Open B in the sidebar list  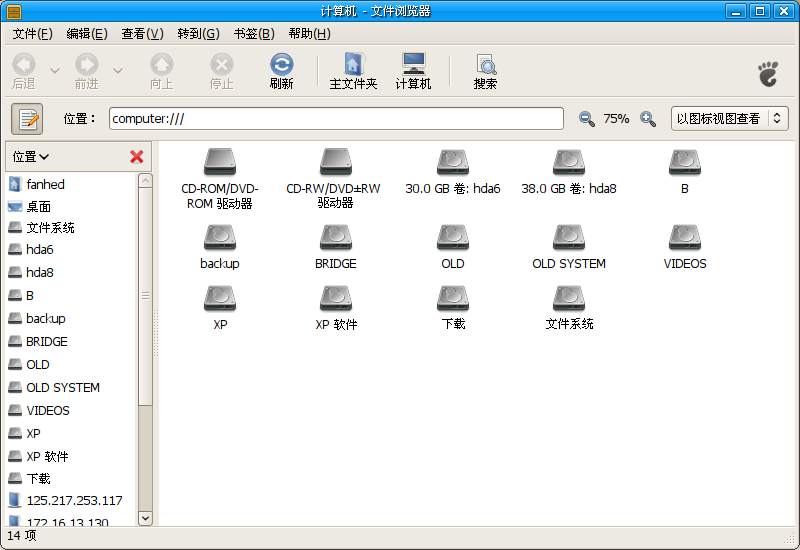[x=71, y=295]
